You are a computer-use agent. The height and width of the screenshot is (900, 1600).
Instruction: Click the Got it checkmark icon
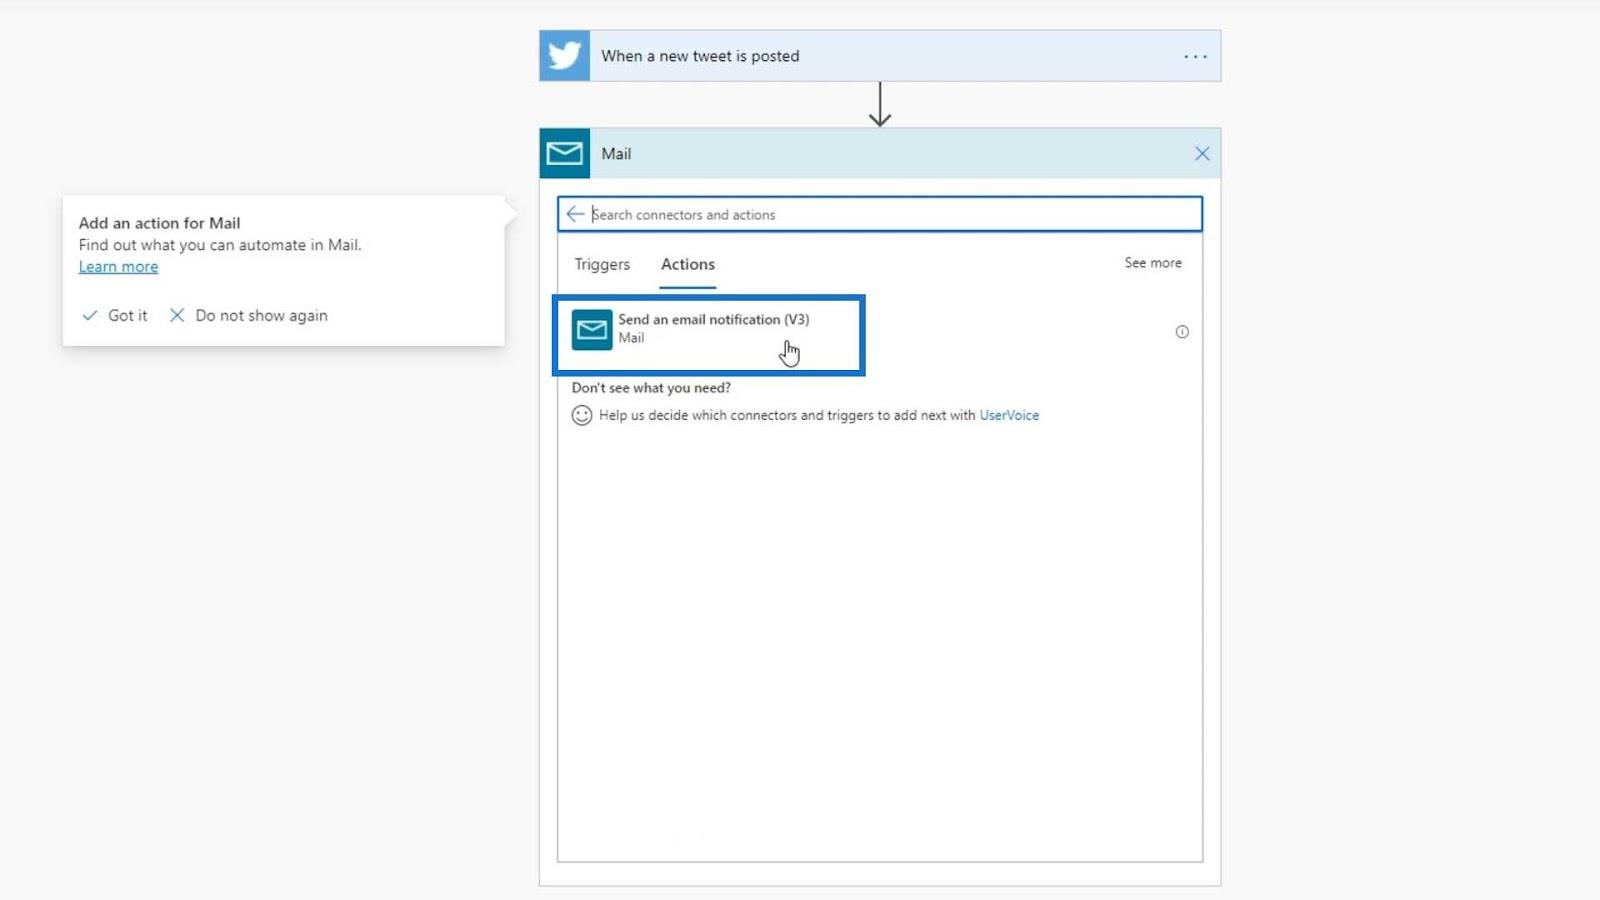(x=90, y=315)
